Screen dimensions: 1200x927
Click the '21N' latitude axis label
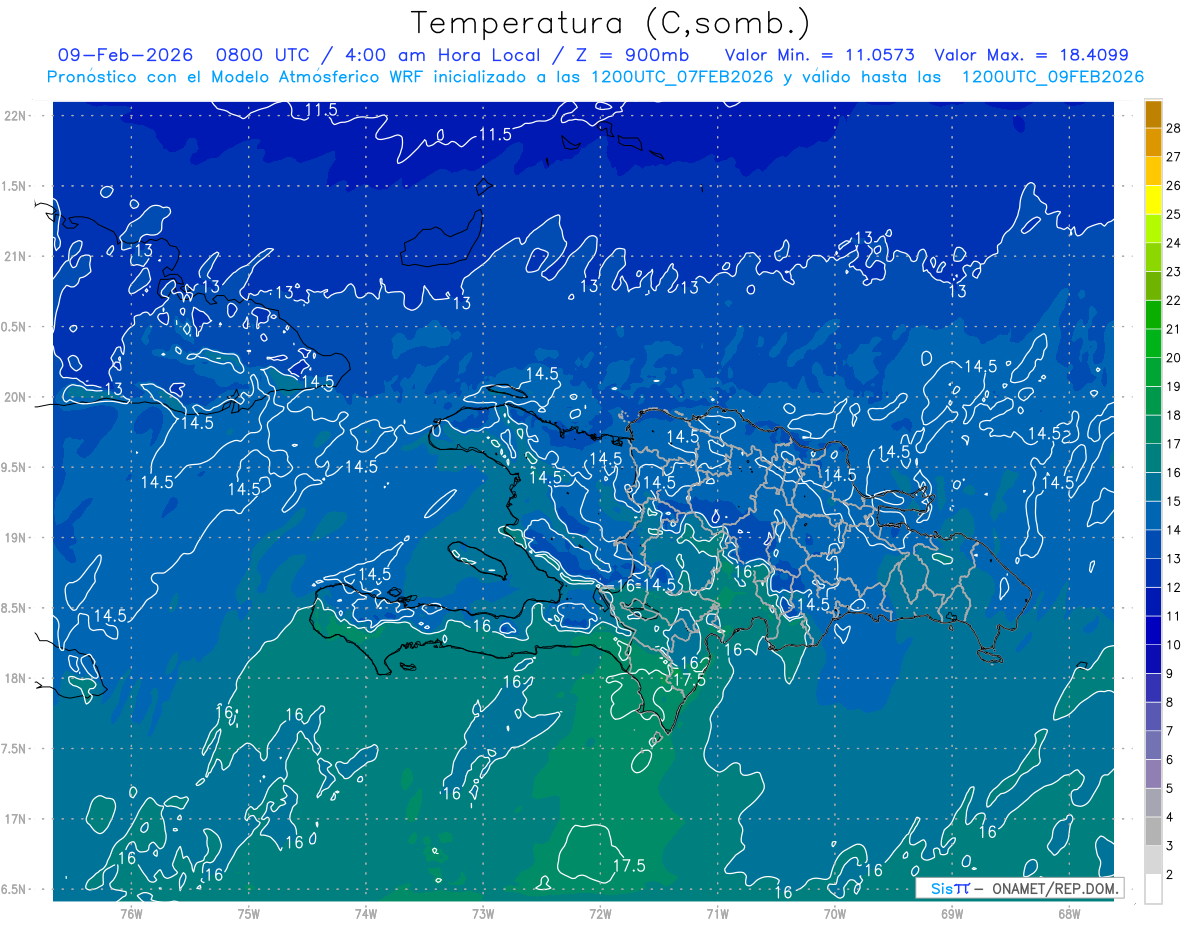(15, 256)
